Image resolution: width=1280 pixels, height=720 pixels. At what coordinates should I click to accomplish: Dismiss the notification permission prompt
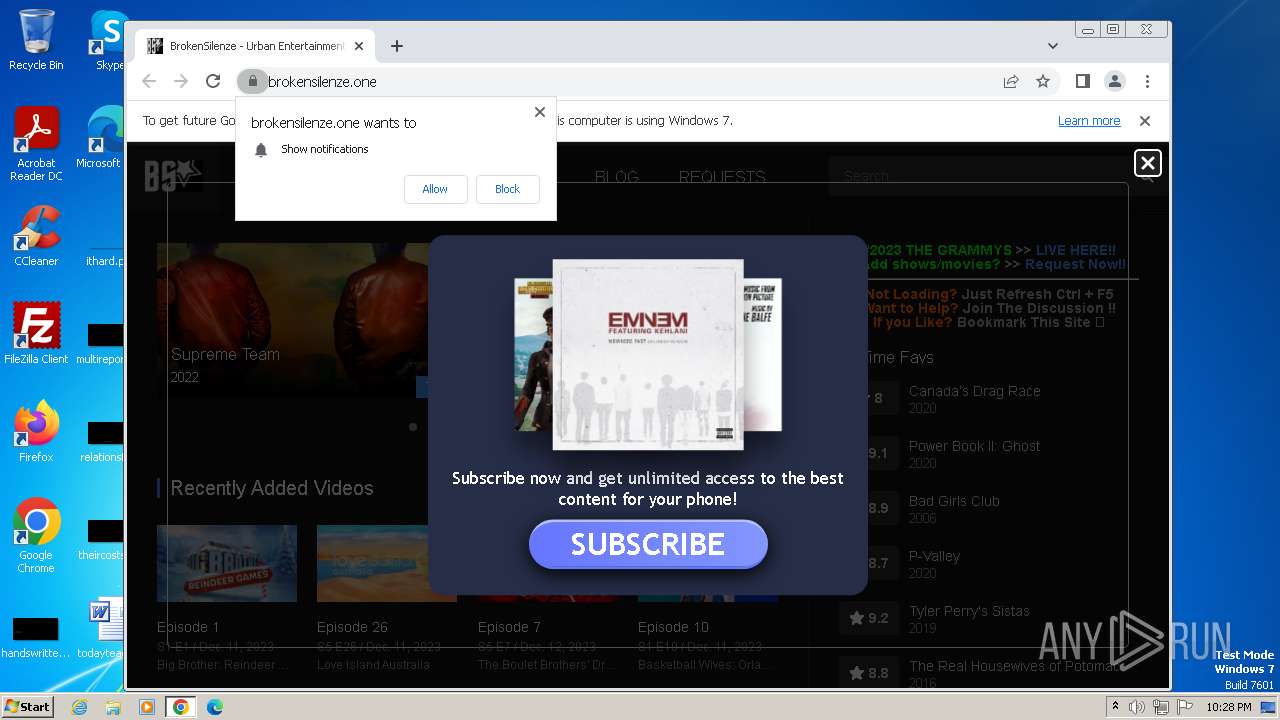540,112
